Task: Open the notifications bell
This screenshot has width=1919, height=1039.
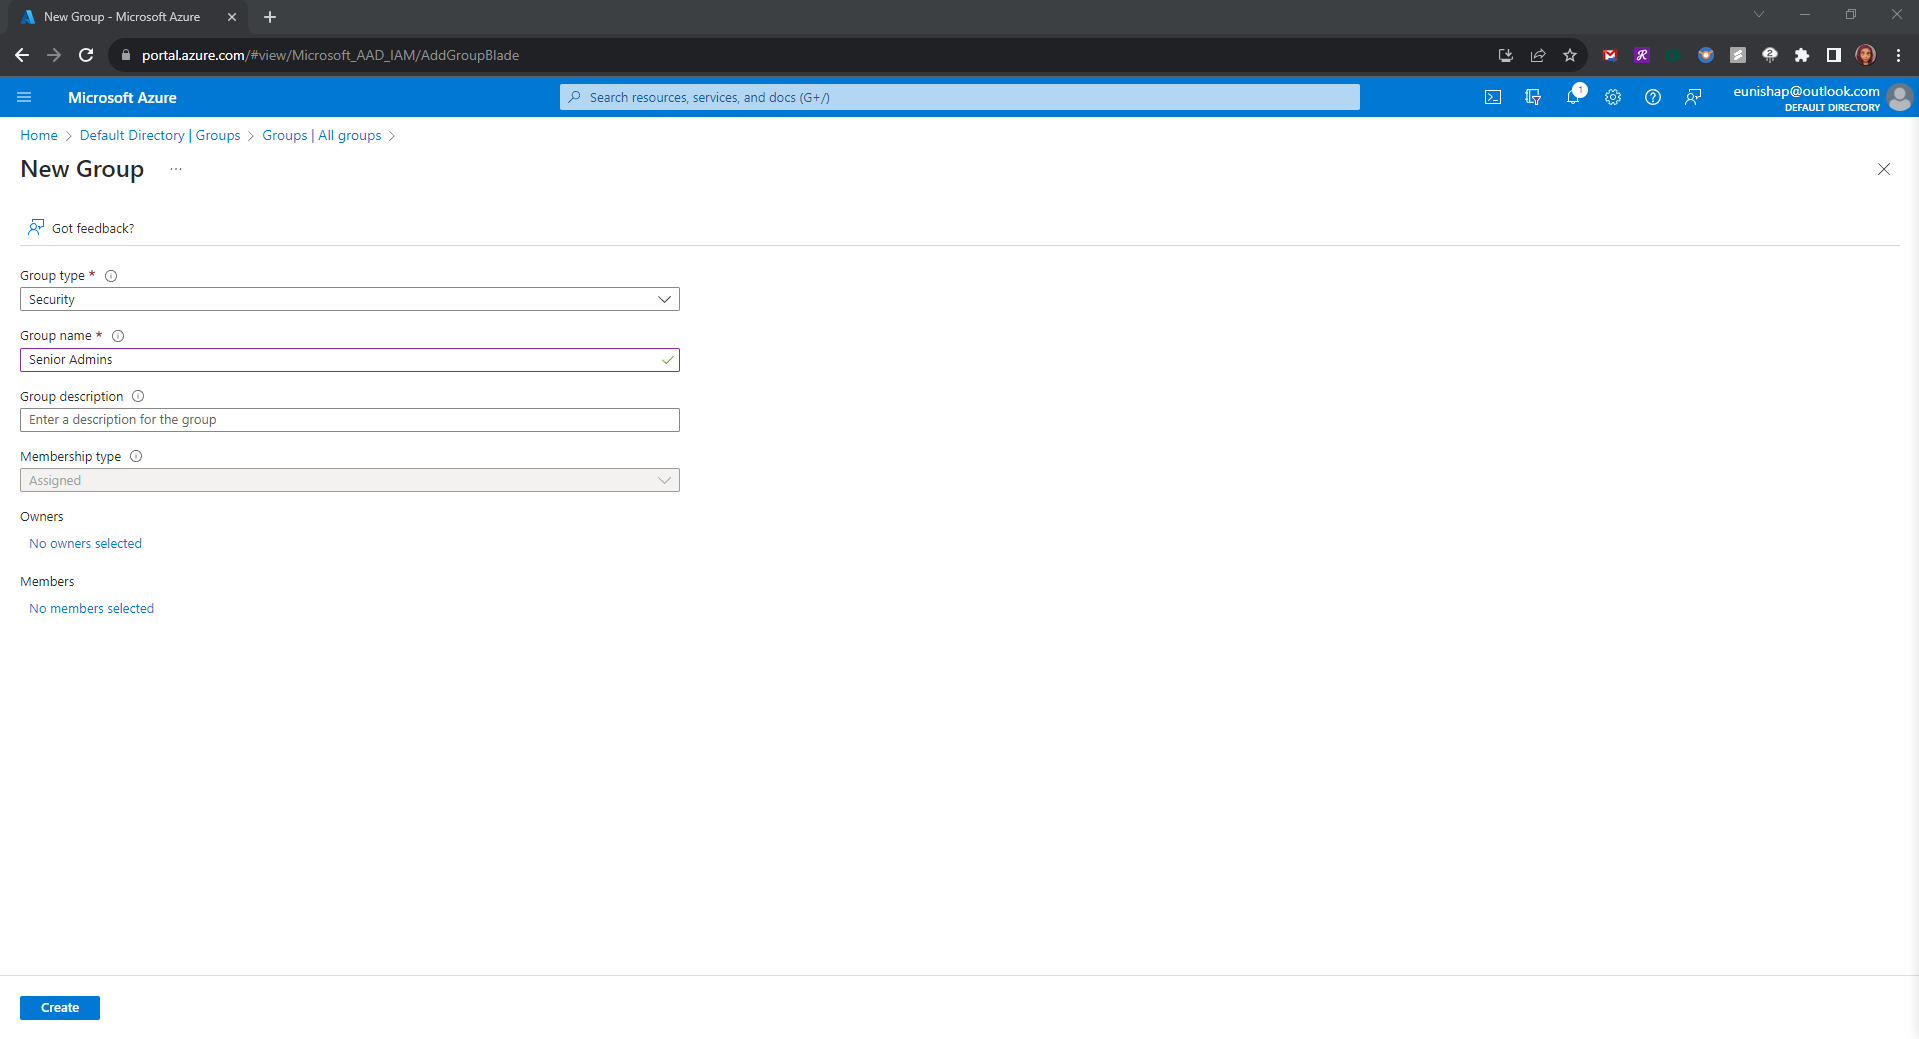Action: pyautogui.click(x=1573, y=97)
